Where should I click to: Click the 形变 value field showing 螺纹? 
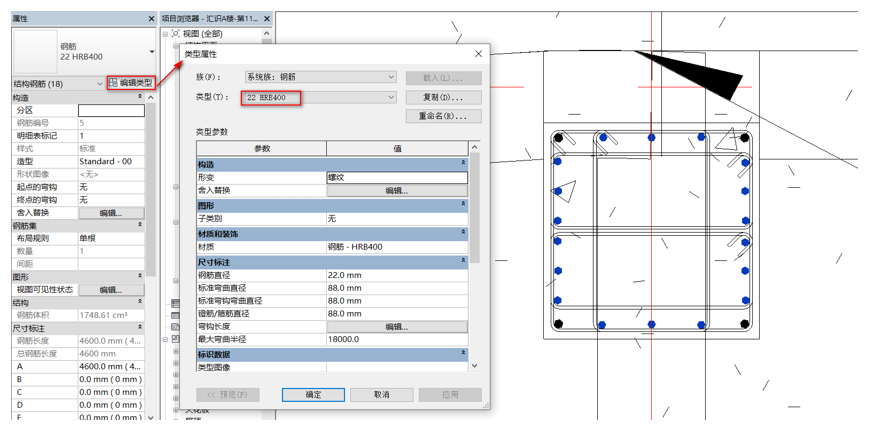click(x=396, y=177)
